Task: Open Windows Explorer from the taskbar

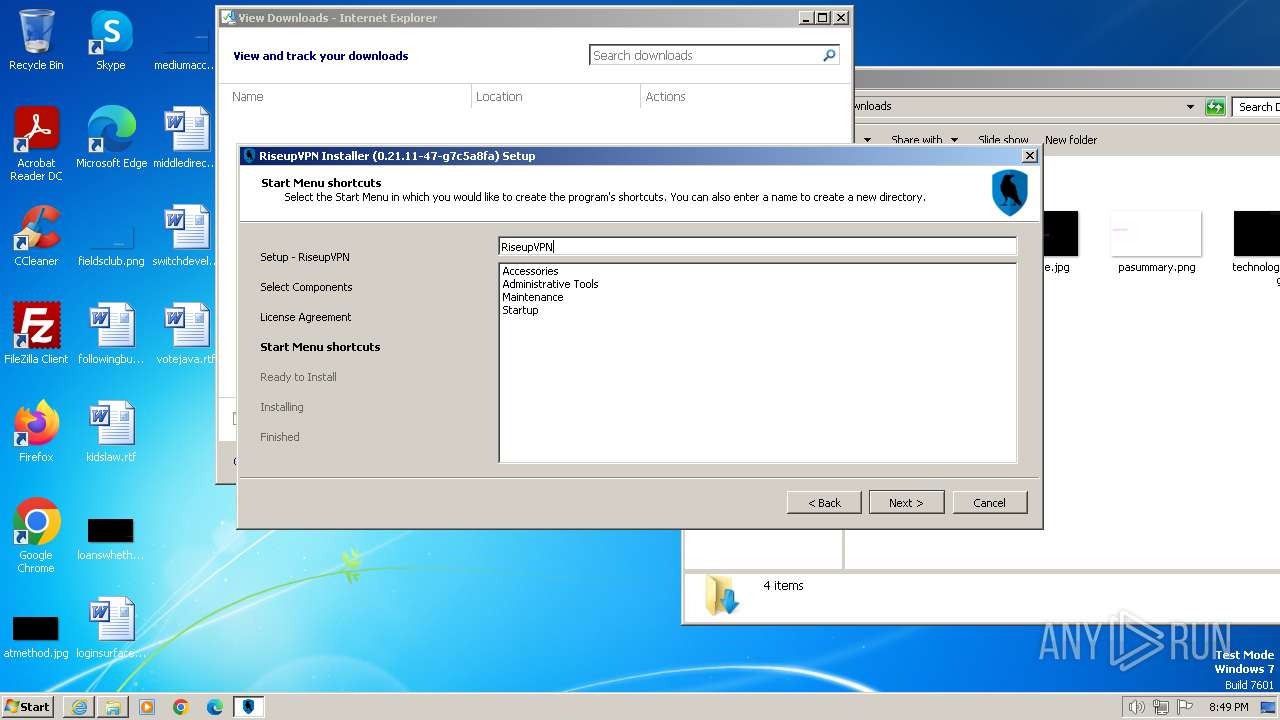Action: click(x=113, y=707)
